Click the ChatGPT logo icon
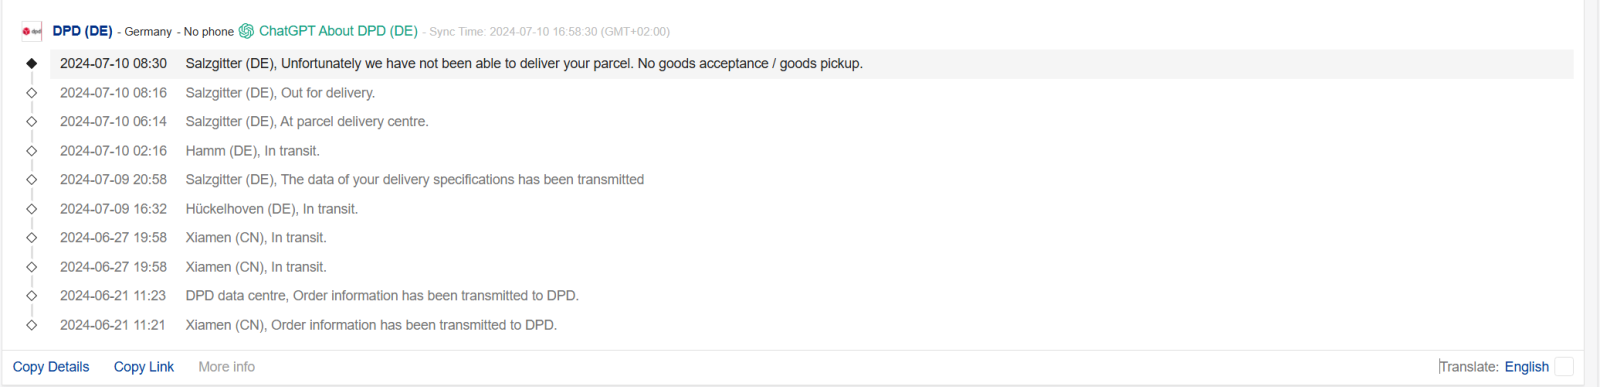Screen dimensions: 1600x387 pyautogui.click(x=246, y=31)
